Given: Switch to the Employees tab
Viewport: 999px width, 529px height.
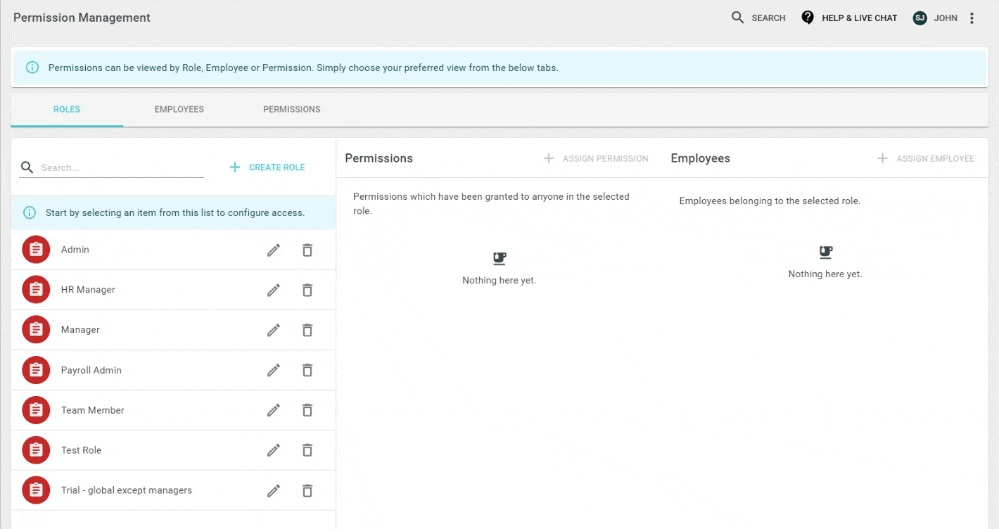Looking at the screenshot, I should click(179, 110).
